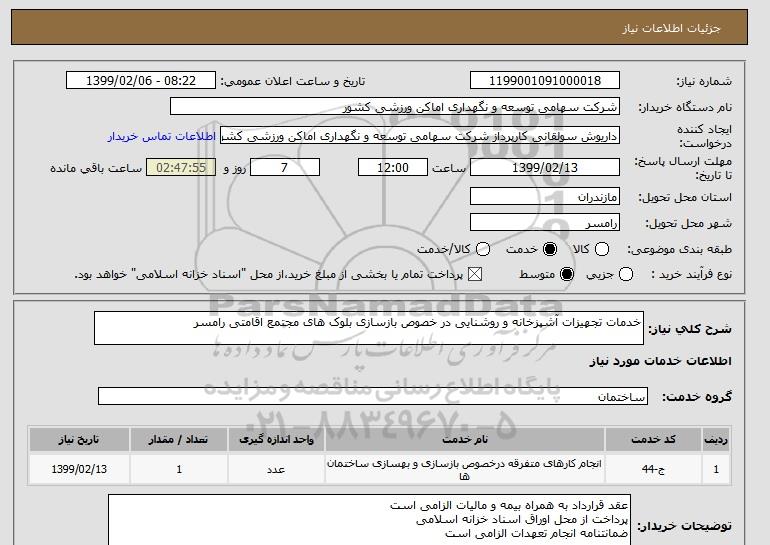Select the کالا radio button

(x=602, y=249)
